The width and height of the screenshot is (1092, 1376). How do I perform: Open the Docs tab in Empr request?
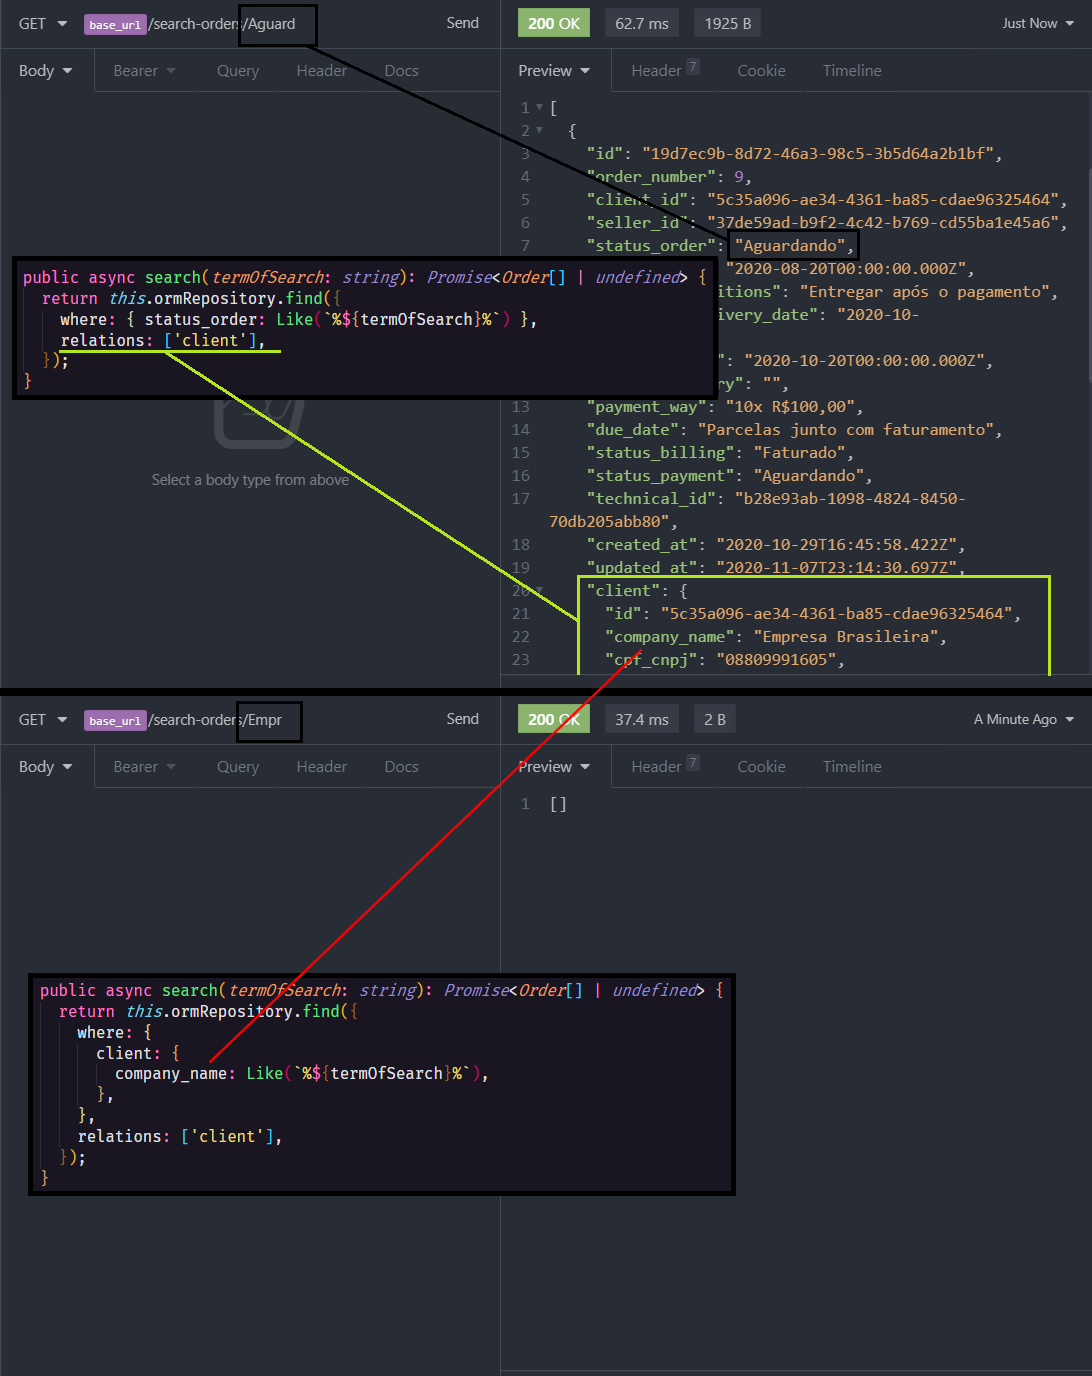401,767
